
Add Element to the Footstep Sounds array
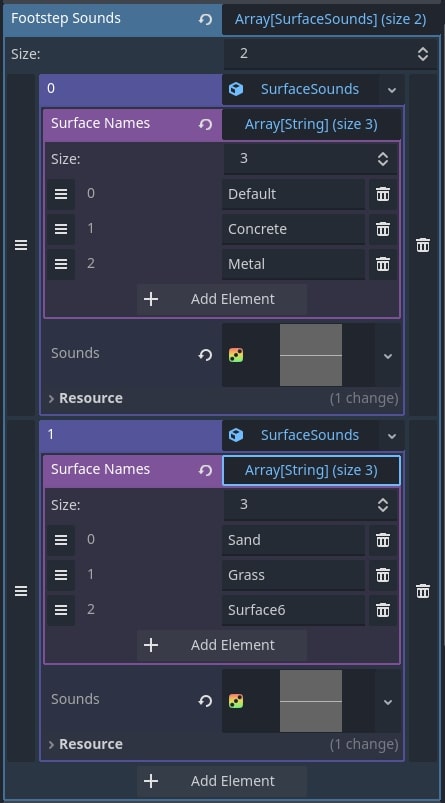tap(222, 781)
